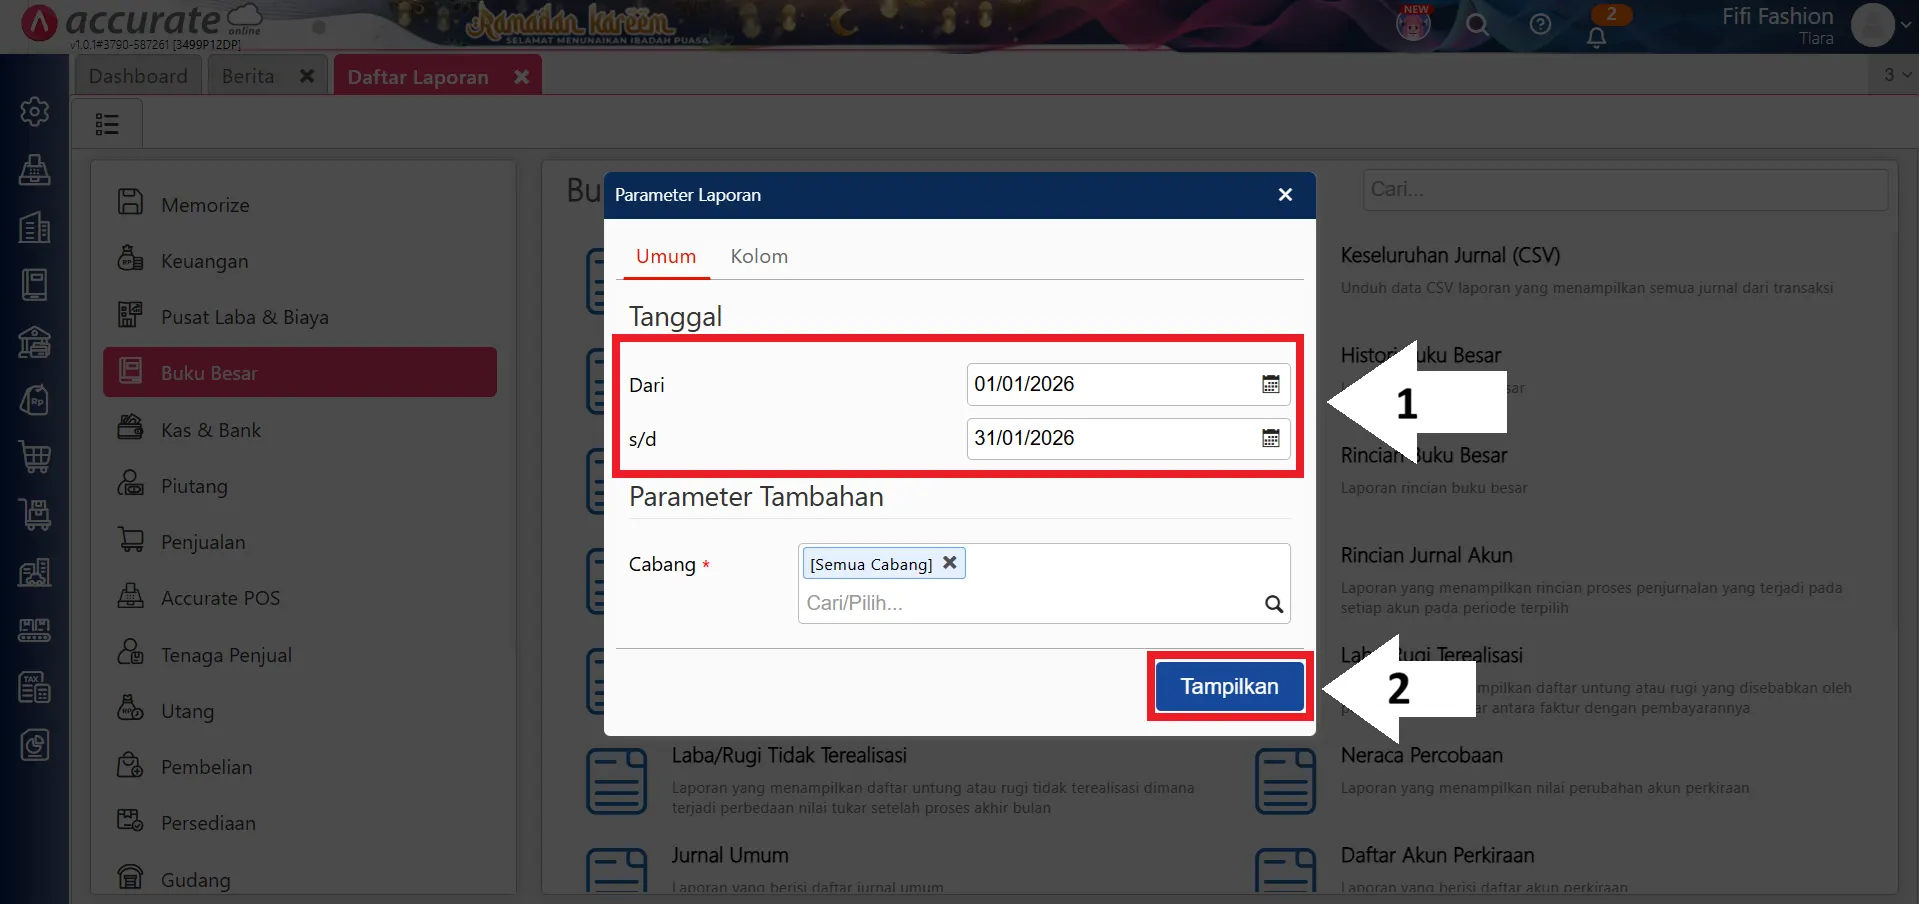The image size is (1919, 904).
Task: Remove the [Semua Cabang] tag
Action: [950, 563]
